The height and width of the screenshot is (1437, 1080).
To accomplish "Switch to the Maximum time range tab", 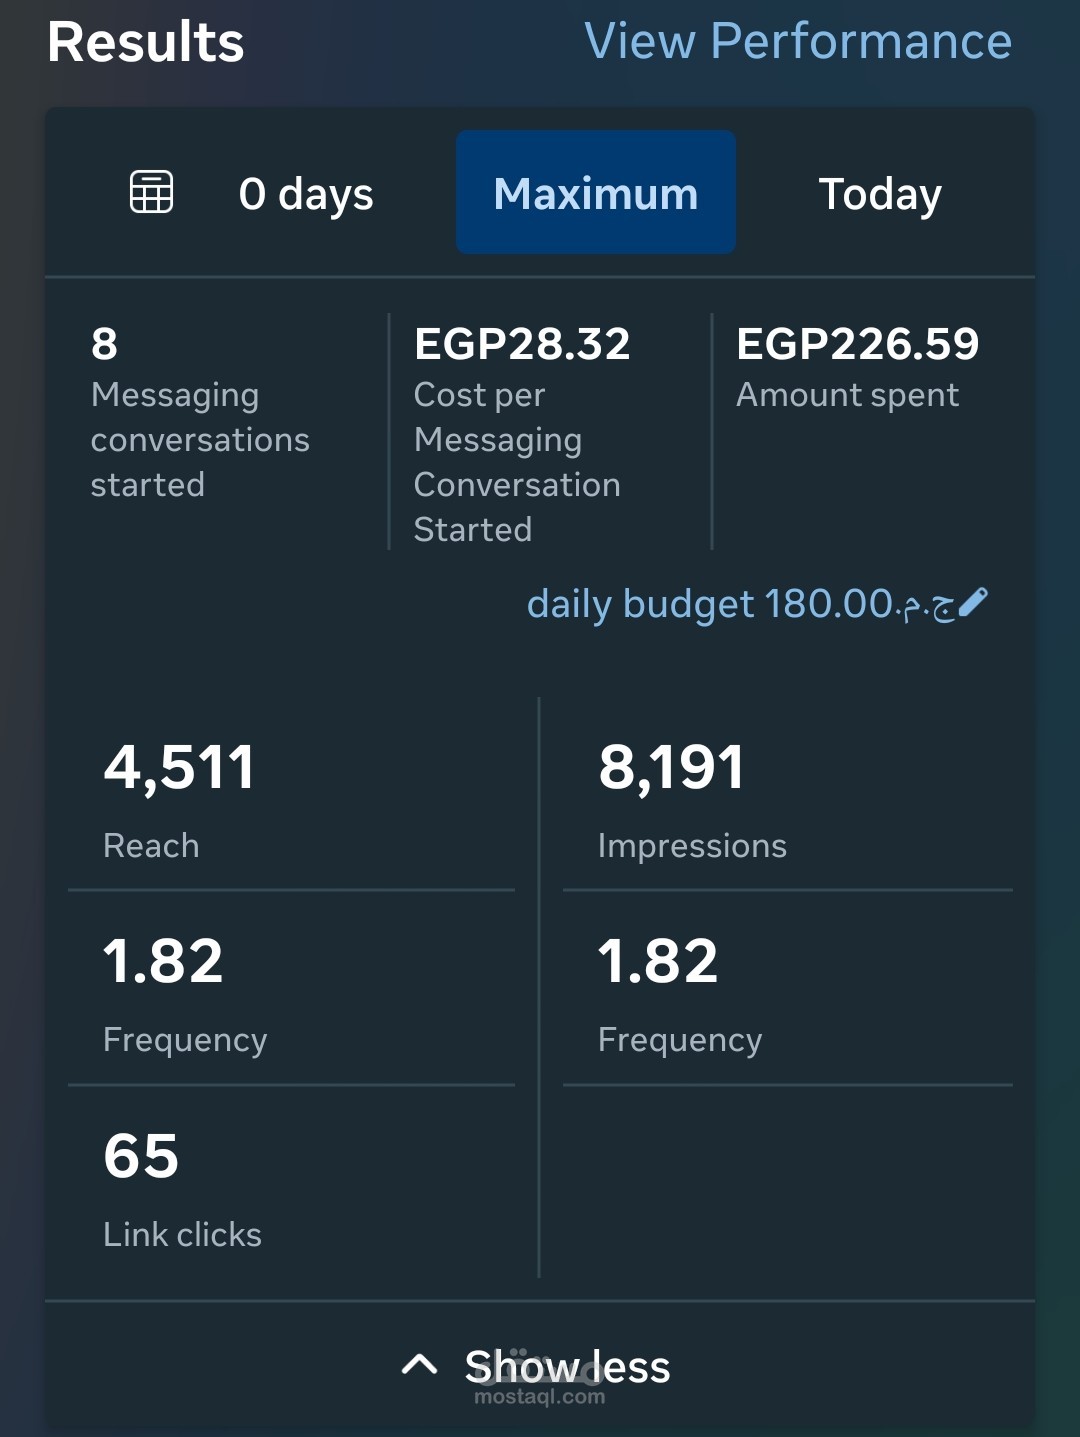I will [x=596, y=193].
